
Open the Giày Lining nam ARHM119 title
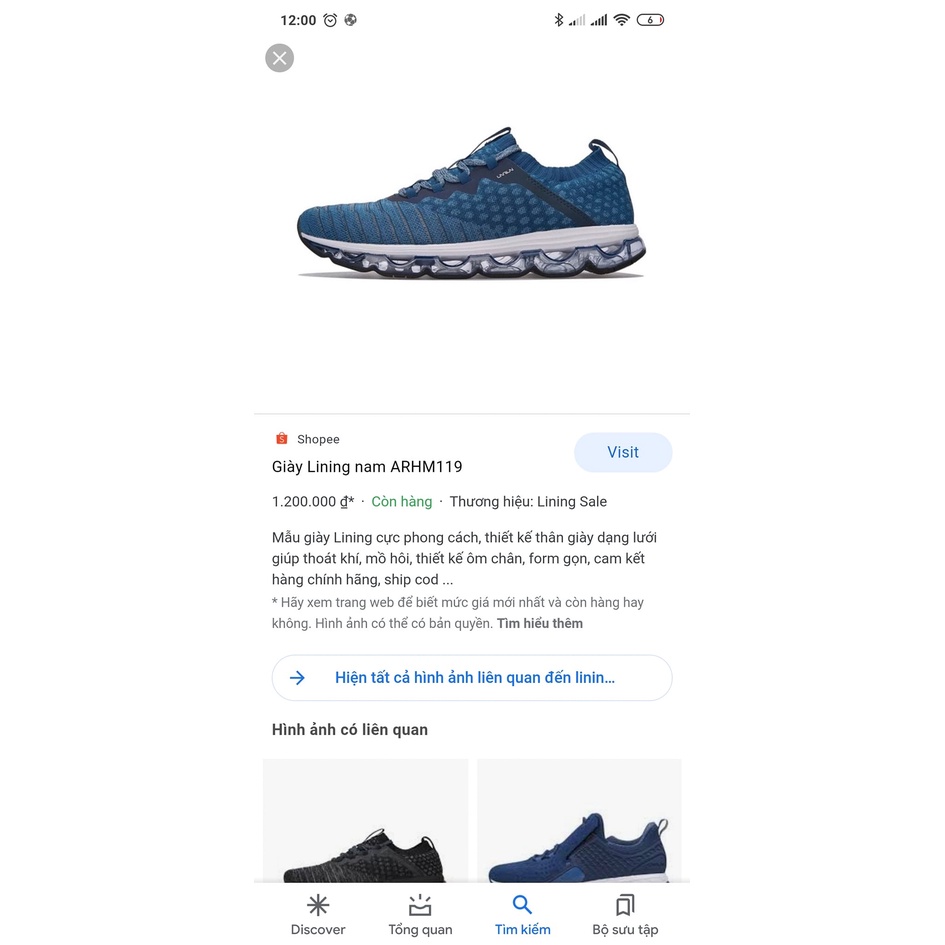click(367, 467)
